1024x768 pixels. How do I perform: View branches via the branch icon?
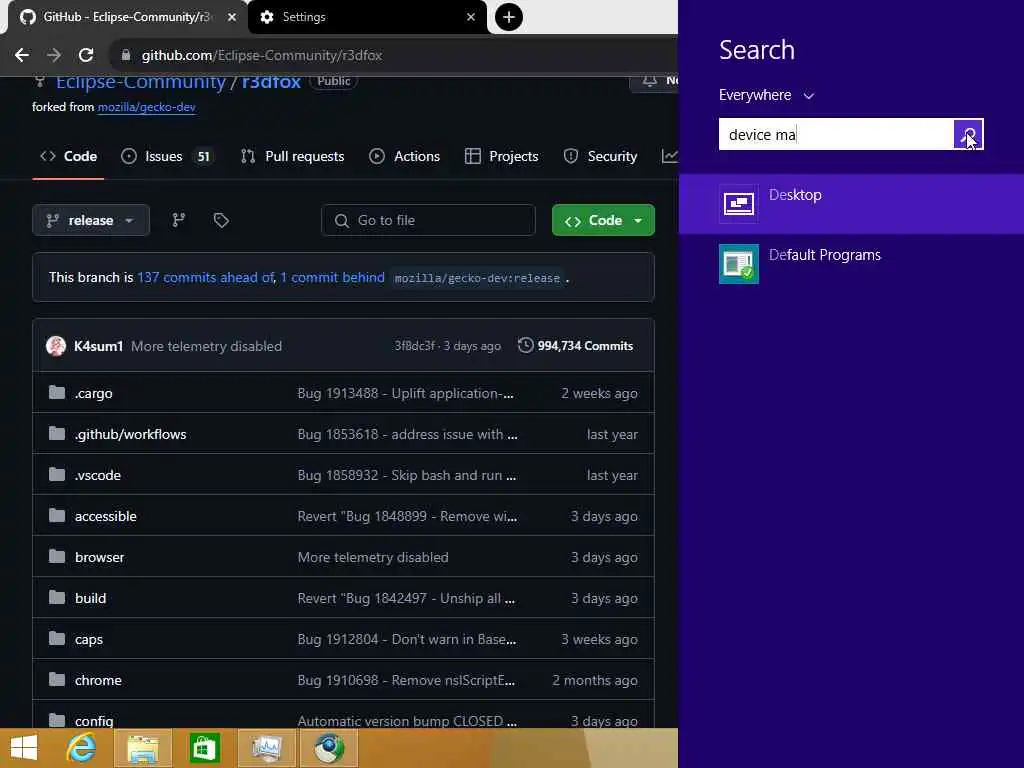pos(178,220)
